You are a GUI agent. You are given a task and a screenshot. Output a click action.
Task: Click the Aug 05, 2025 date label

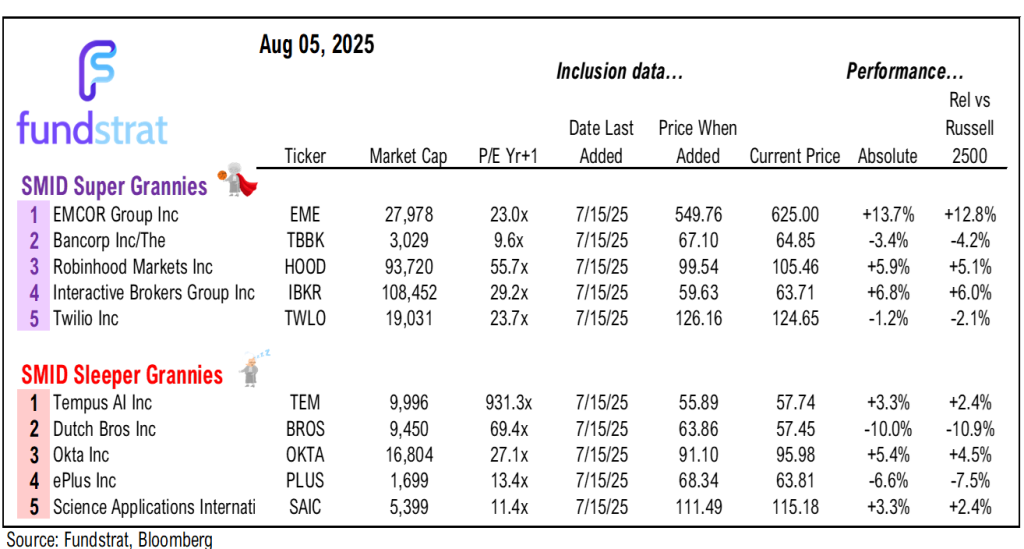click(317, 45)
